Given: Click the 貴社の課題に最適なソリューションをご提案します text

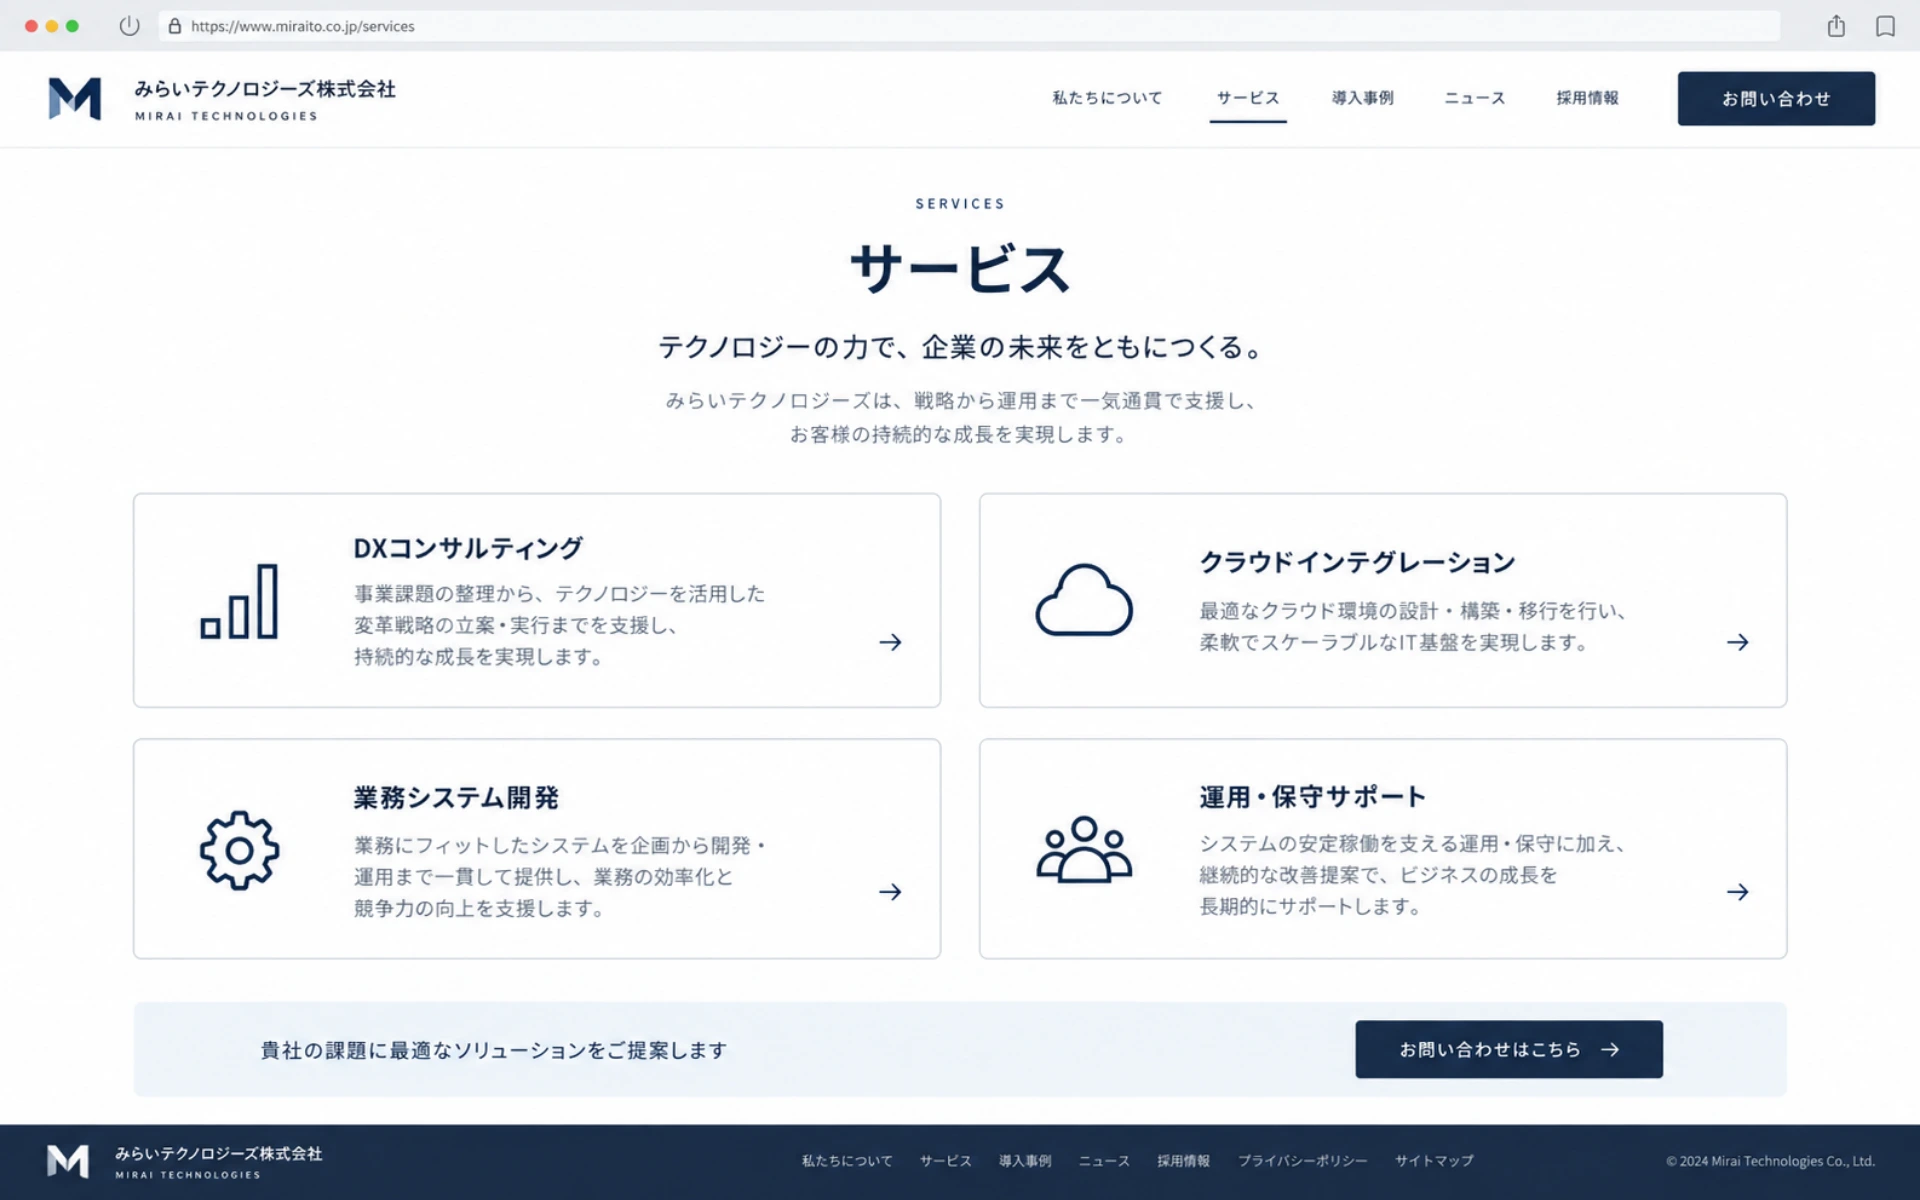Looking at the screenshot, I should coord(494,1050).
